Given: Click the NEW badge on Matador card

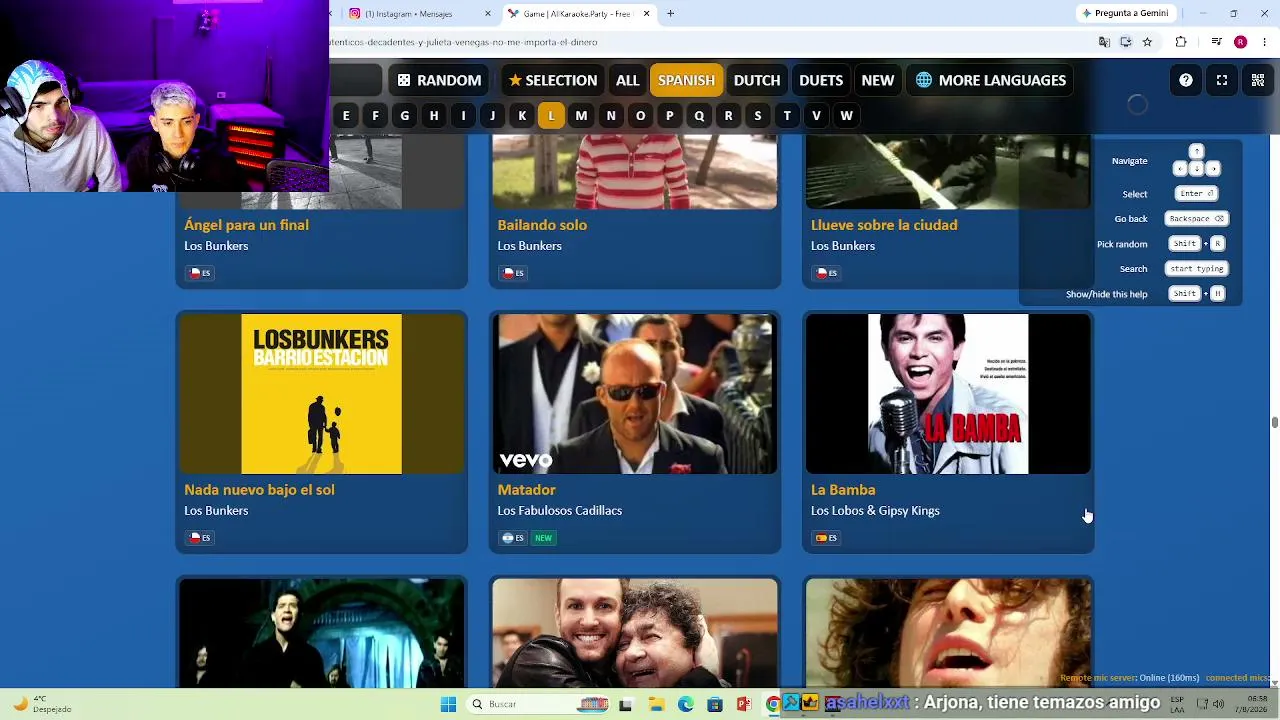Looking at the screenshot, I should [x=543, y=538].
